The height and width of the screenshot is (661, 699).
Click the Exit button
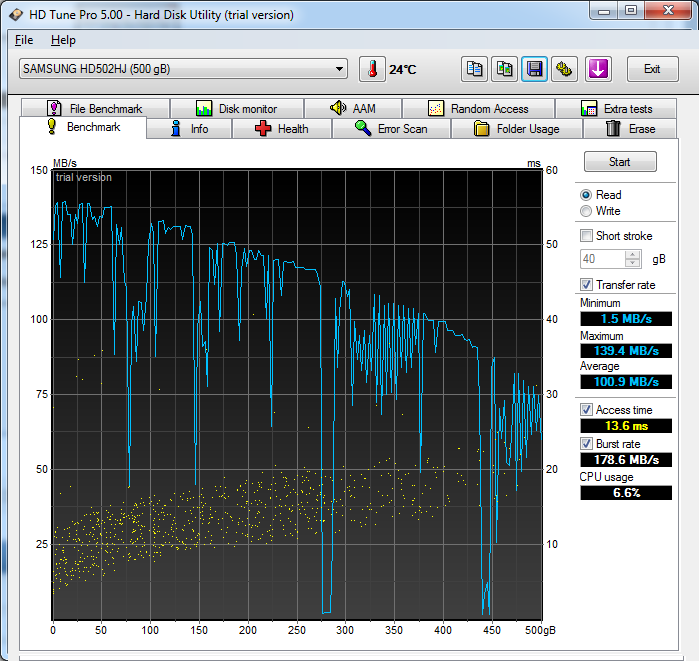click(653, 69)
